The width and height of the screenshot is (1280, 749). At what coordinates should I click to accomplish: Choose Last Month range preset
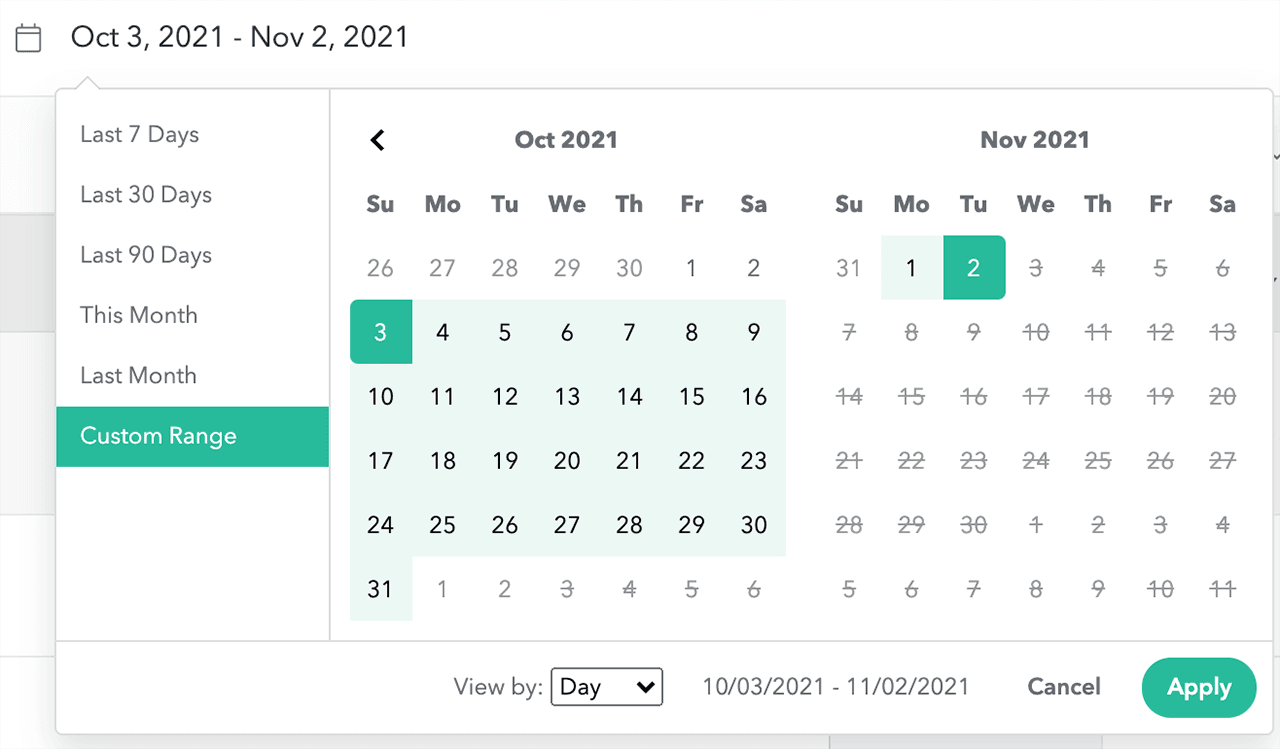coord(138,376)
